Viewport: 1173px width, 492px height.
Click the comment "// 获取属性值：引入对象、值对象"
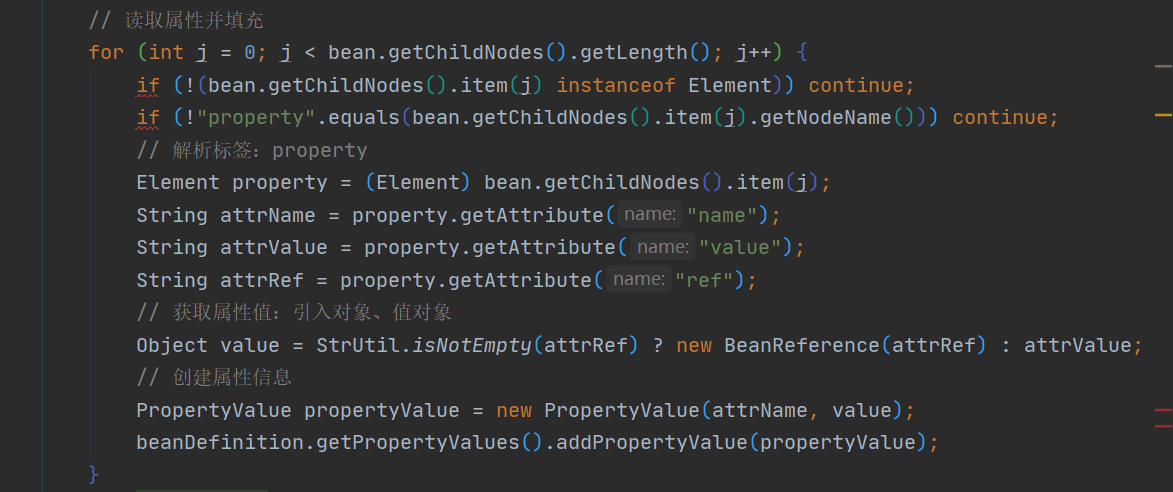(x=294, y=313)
